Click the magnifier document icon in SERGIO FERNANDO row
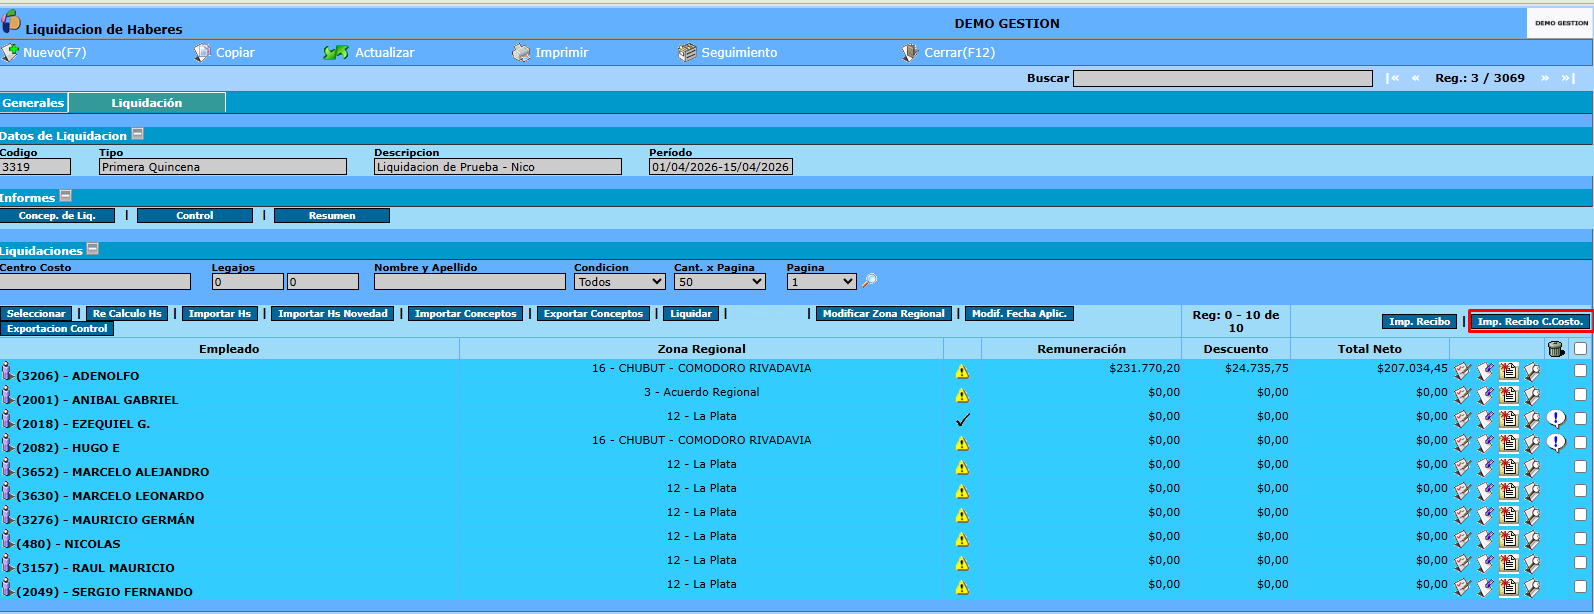The height and width of the screenshot is (614, 1594). click(x=1532, y=587)
